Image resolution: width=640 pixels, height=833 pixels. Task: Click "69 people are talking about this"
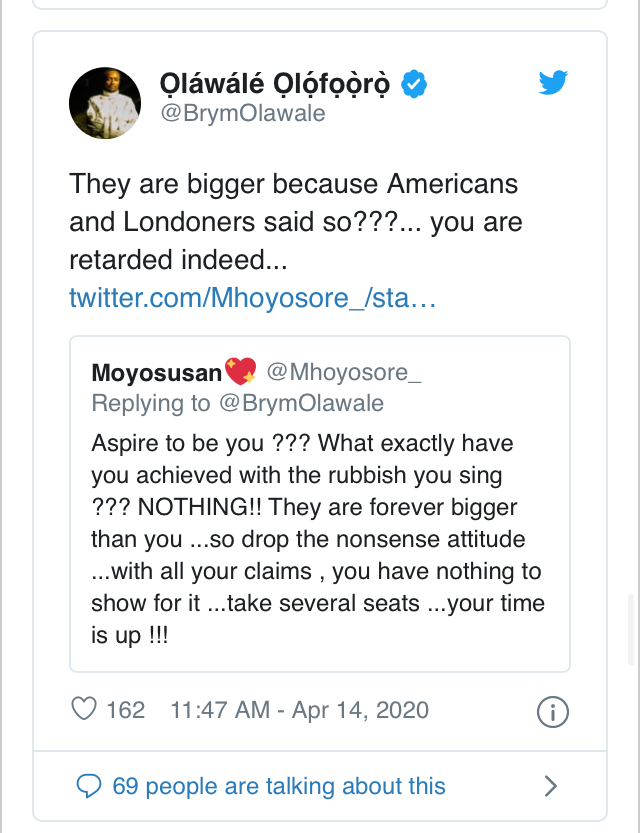279,786
